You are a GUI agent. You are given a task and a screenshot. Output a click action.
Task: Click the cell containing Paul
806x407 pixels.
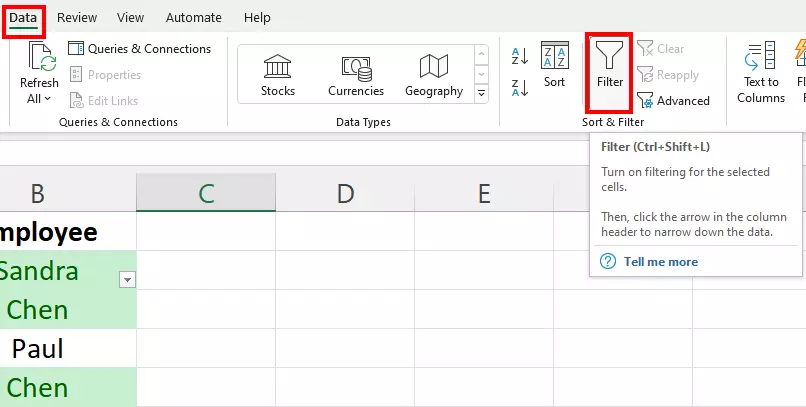click(x=38, y=349)
